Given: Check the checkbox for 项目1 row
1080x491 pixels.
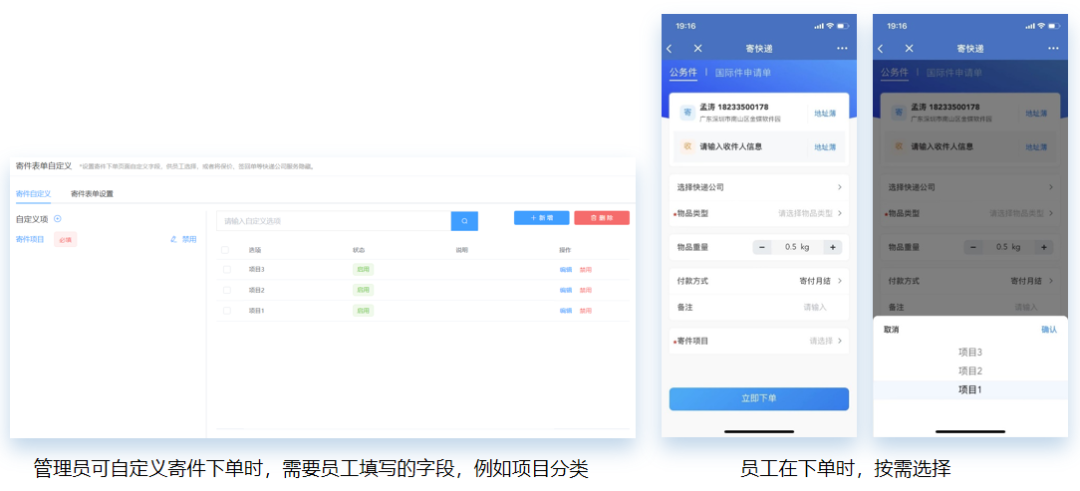Looking at the screenshot, I should click(x=225, y=311).
